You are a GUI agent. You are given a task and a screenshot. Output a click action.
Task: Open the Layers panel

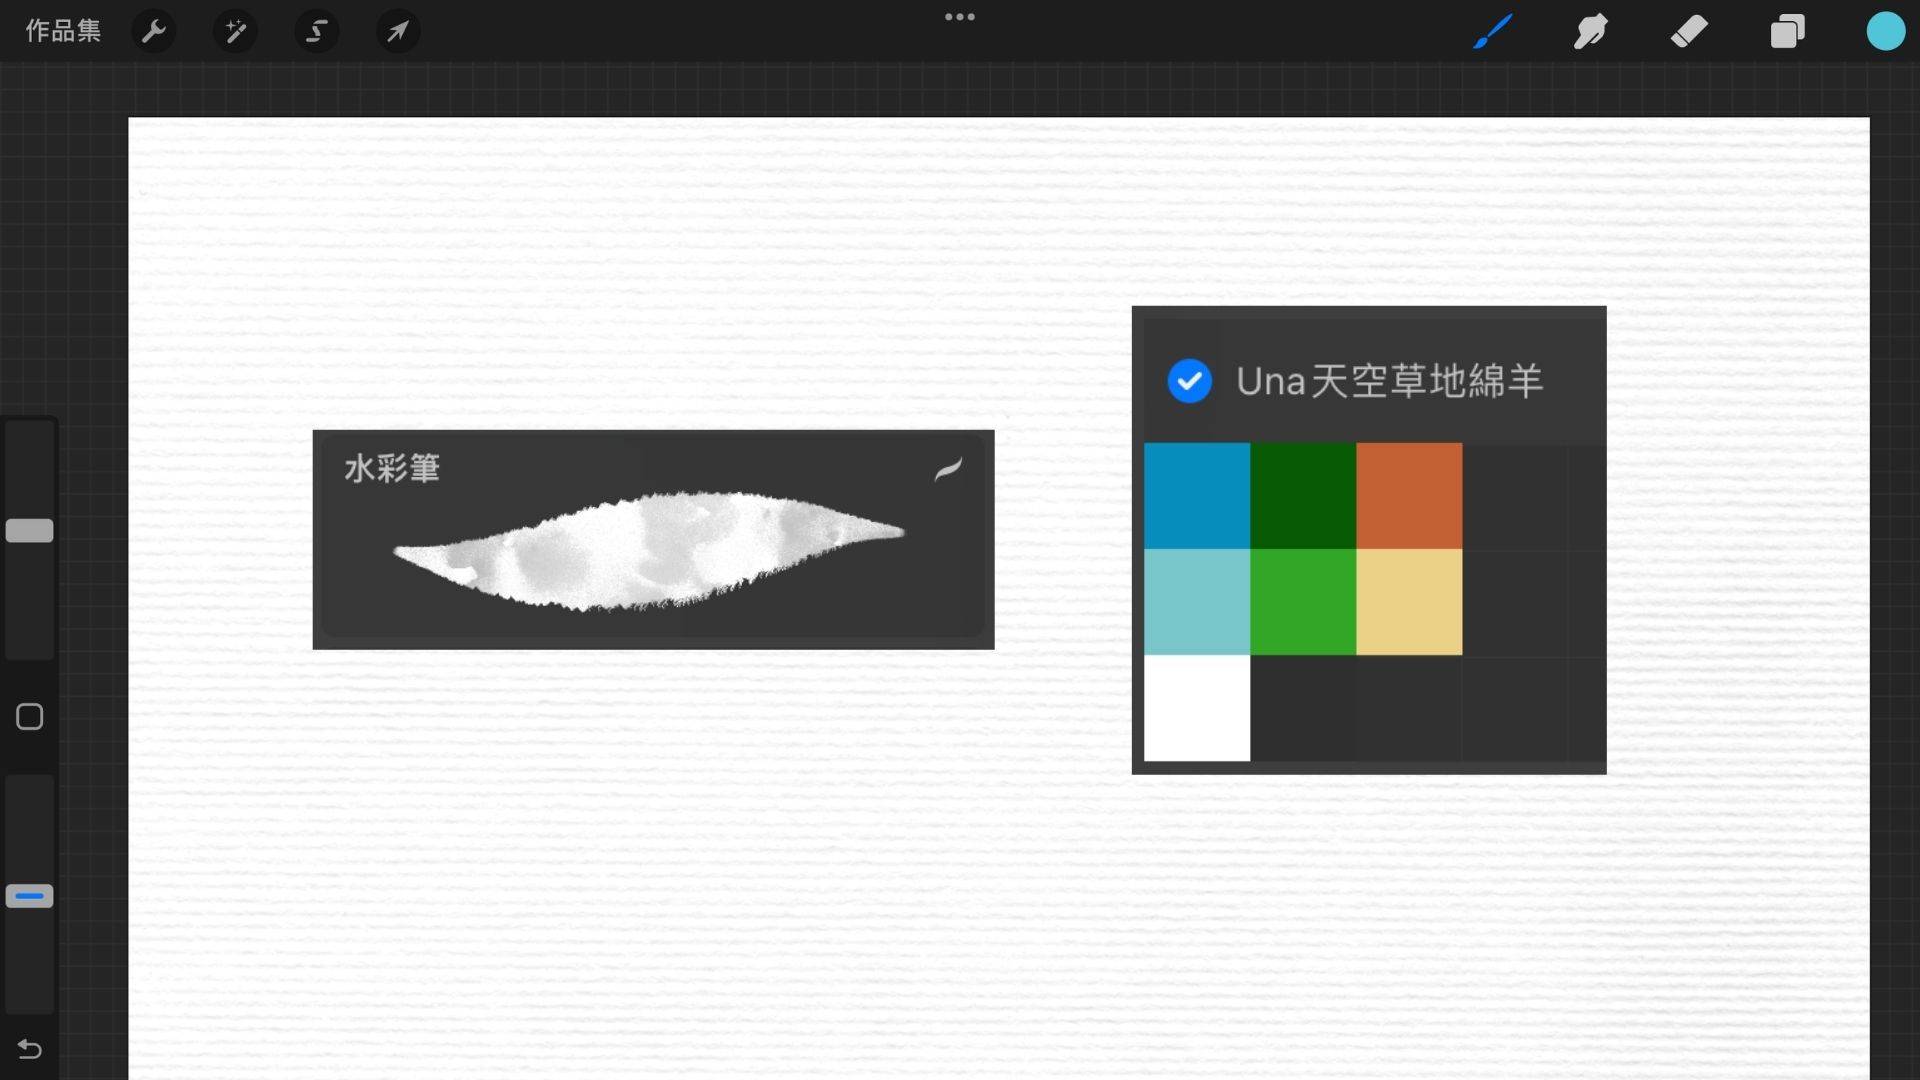(x=1787, y=32)
